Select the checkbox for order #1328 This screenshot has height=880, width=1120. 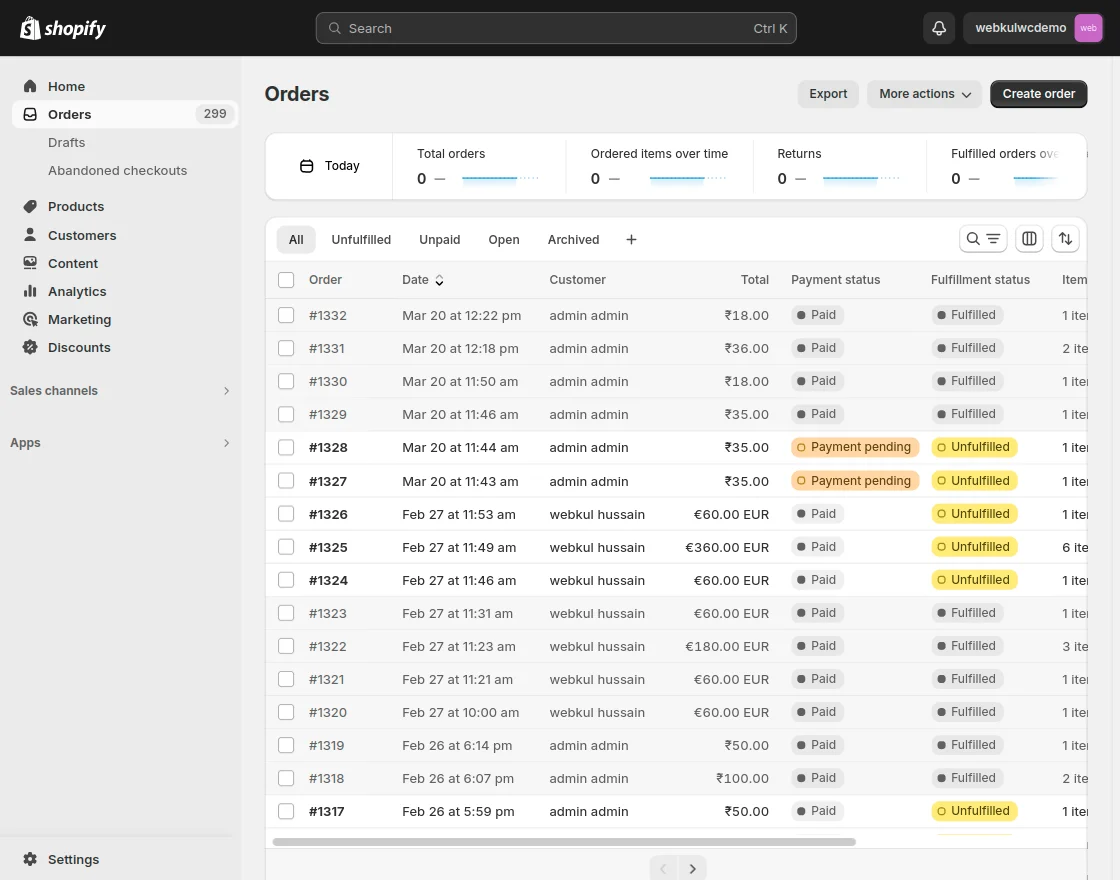tap(286, 447)
